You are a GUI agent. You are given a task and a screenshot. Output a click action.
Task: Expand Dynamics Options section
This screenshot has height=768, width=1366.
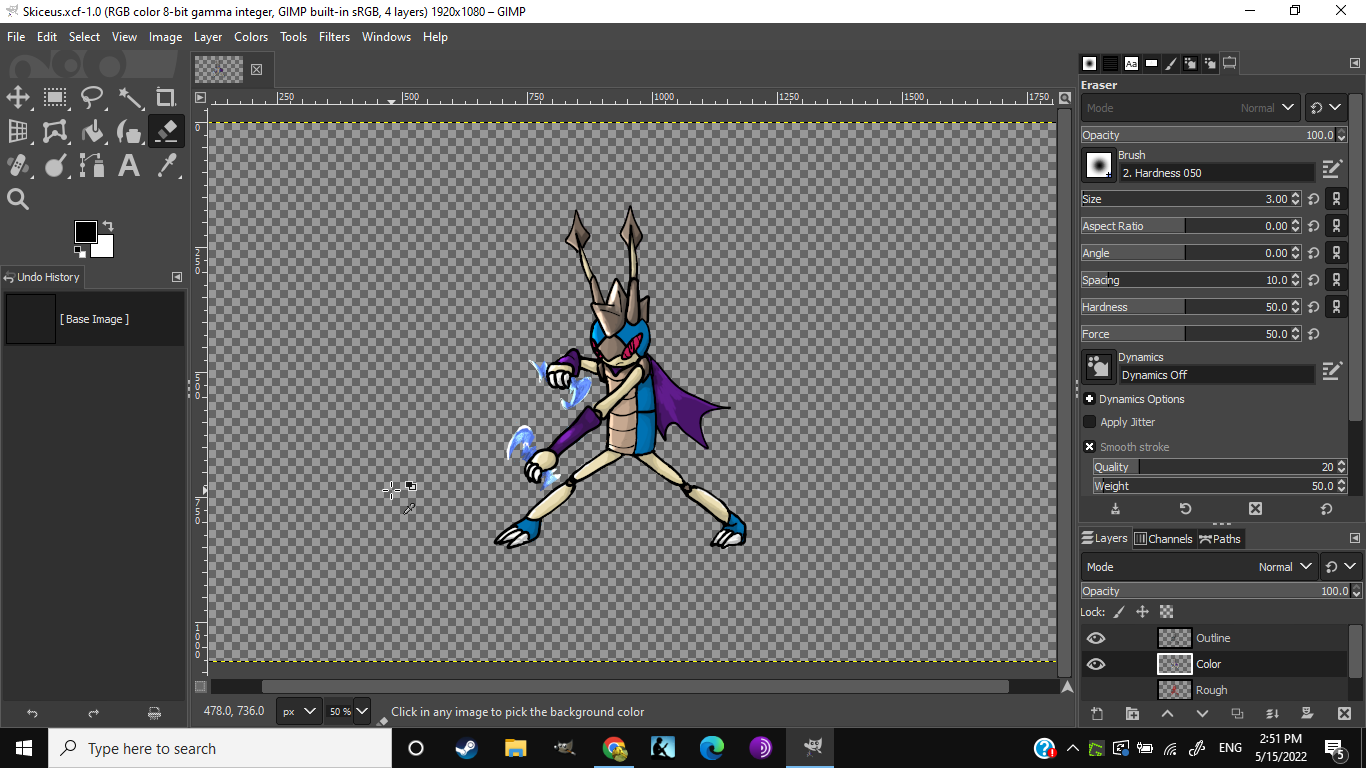[x=1090, y=399]
